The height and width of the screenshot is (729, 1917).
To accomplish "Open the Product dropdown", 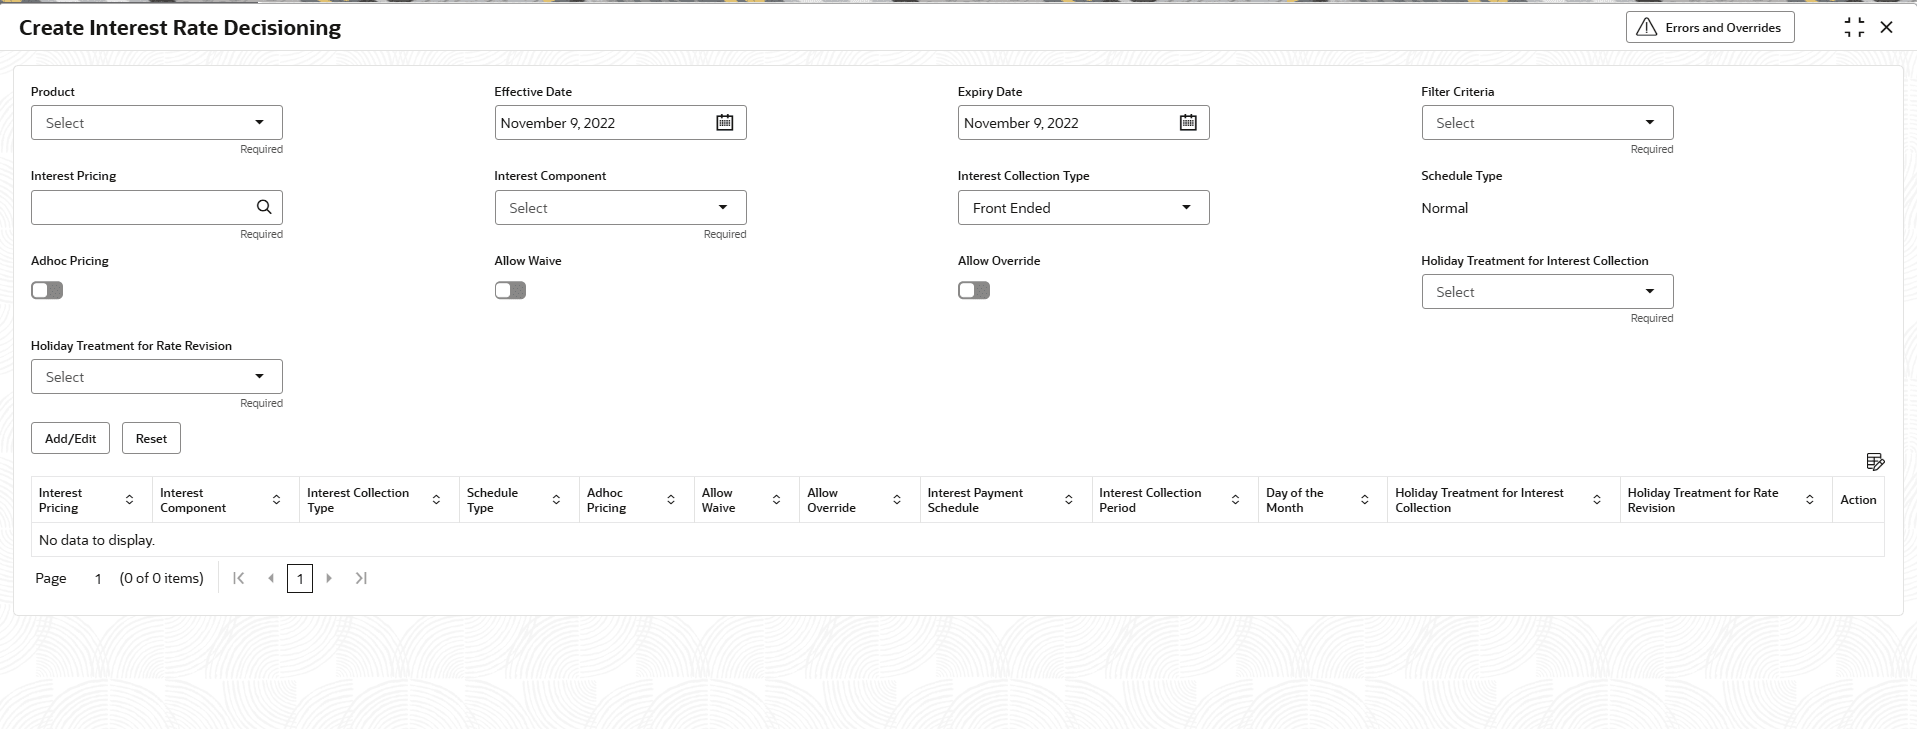I will pos(157,123).
